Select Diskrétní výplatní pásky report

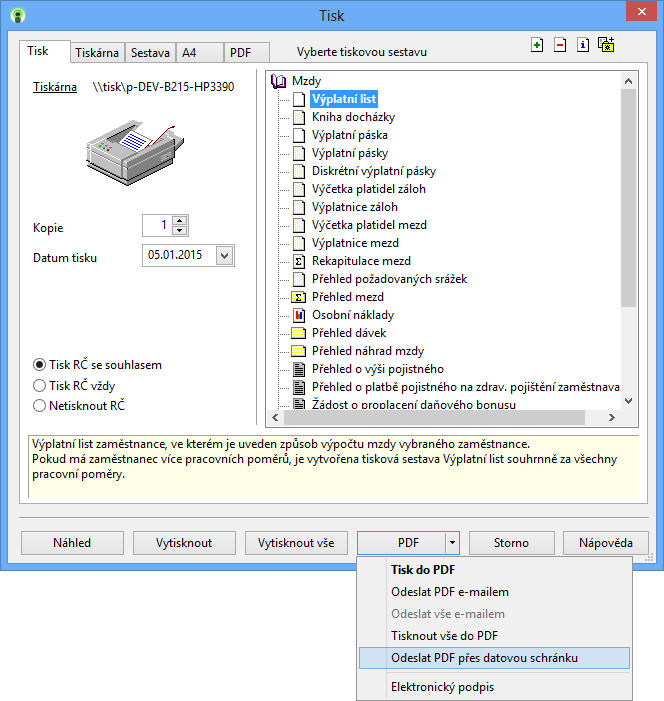coord(374,171)
